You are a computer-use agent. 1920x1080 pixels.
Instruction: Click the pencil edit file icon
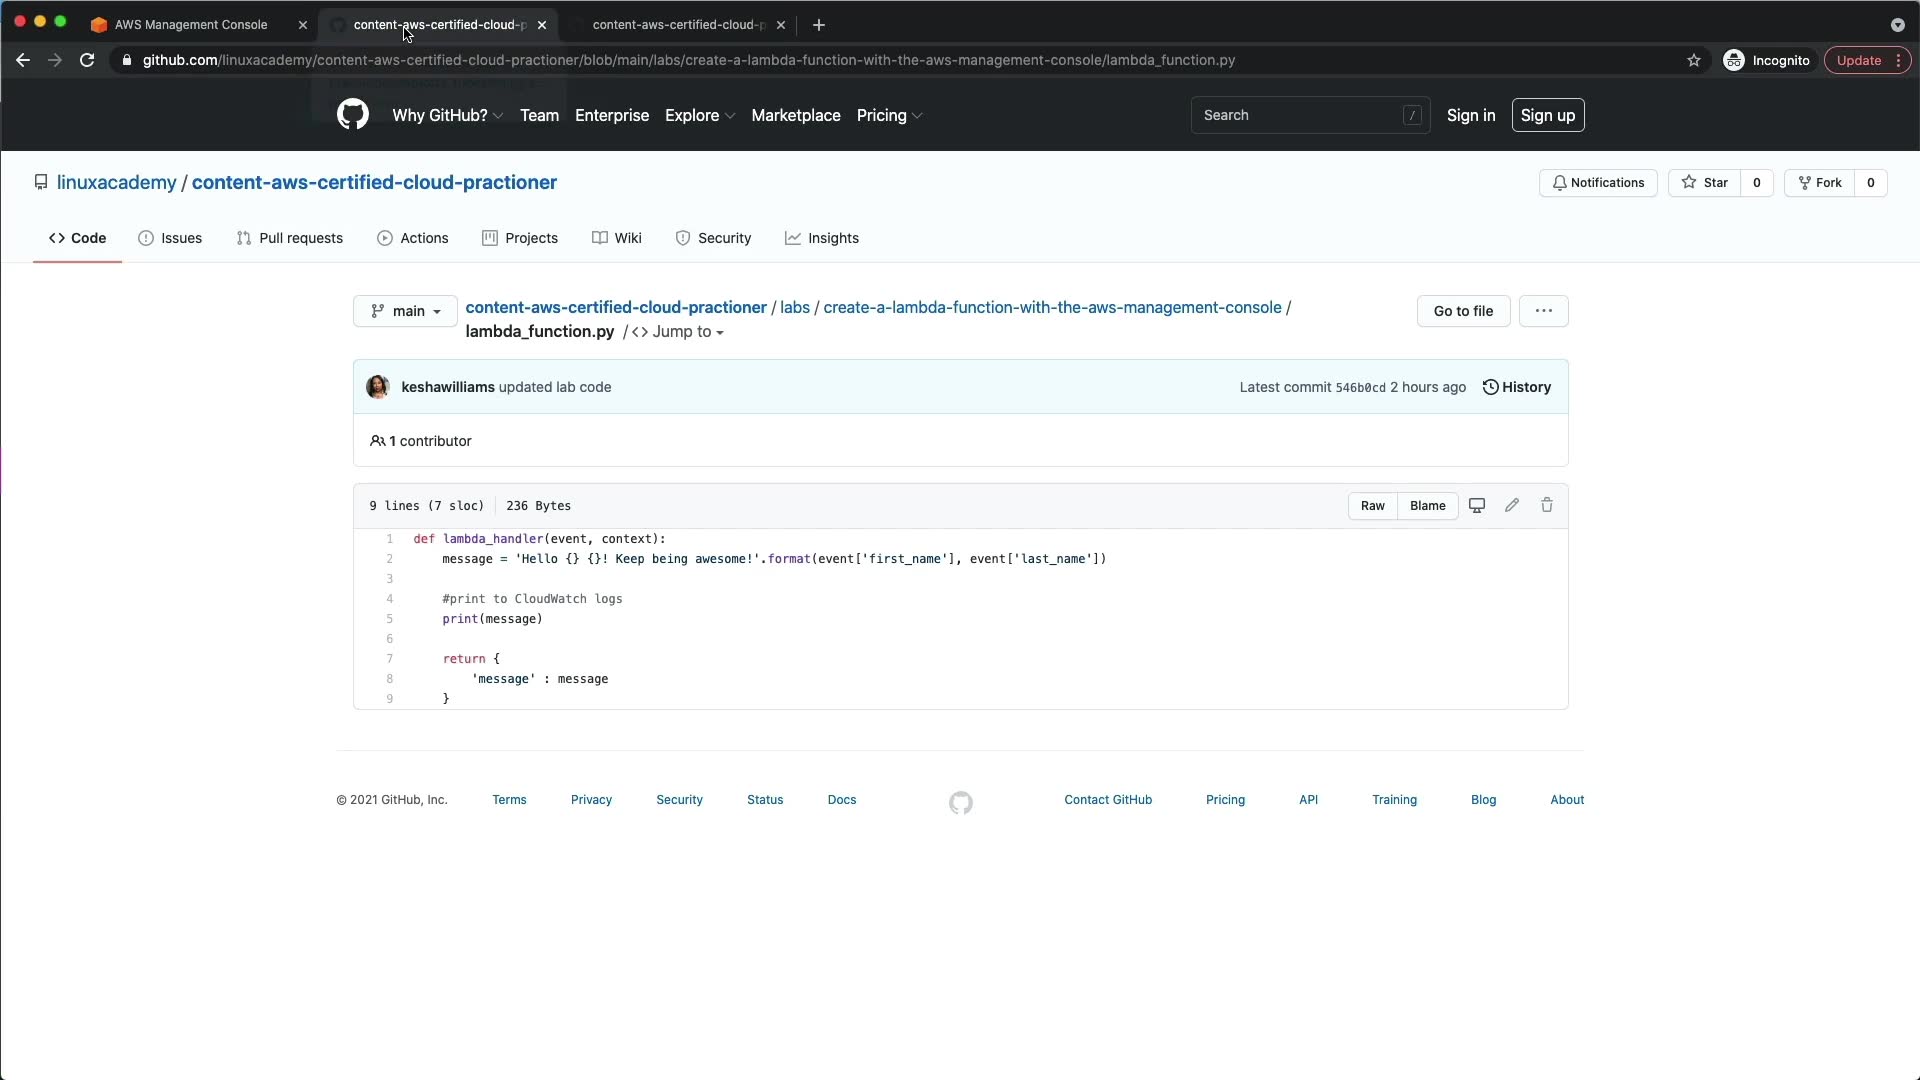click(1512, 506)
